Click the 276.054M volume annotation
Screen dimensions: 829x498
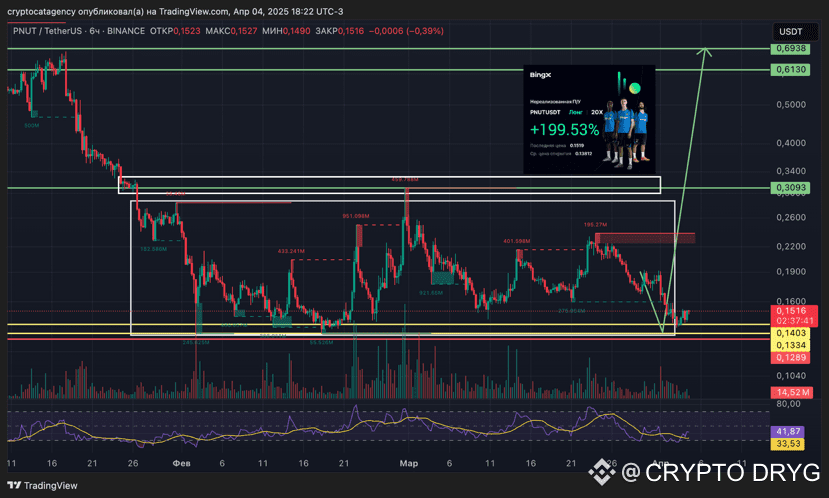572,311
